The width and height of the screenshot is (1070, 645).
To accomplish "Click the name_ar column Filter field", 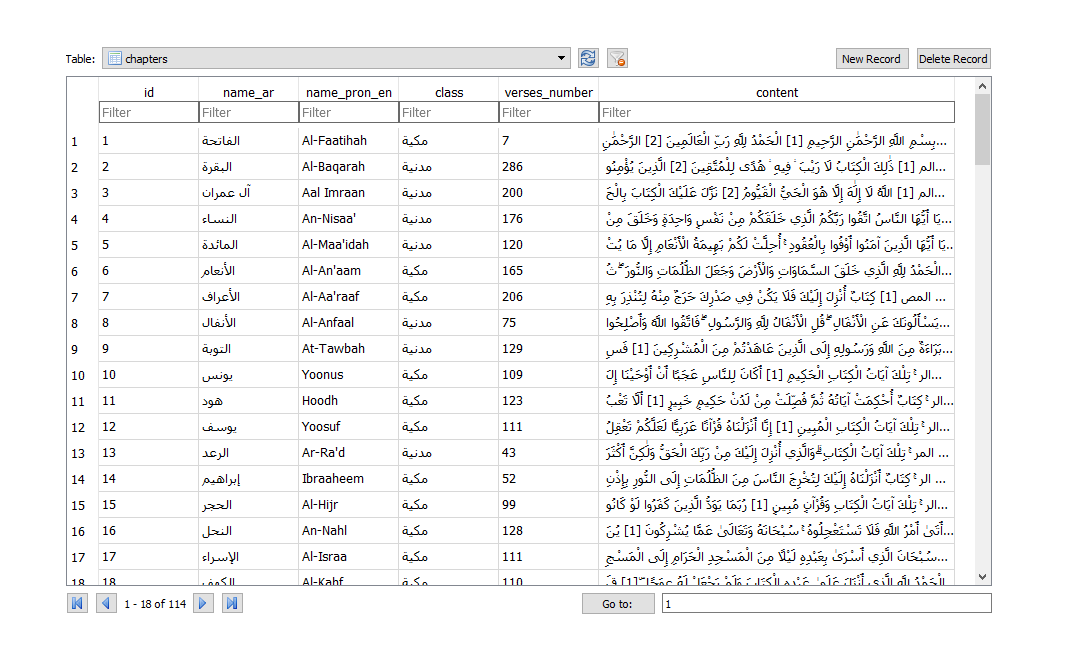I will (247, 112).
